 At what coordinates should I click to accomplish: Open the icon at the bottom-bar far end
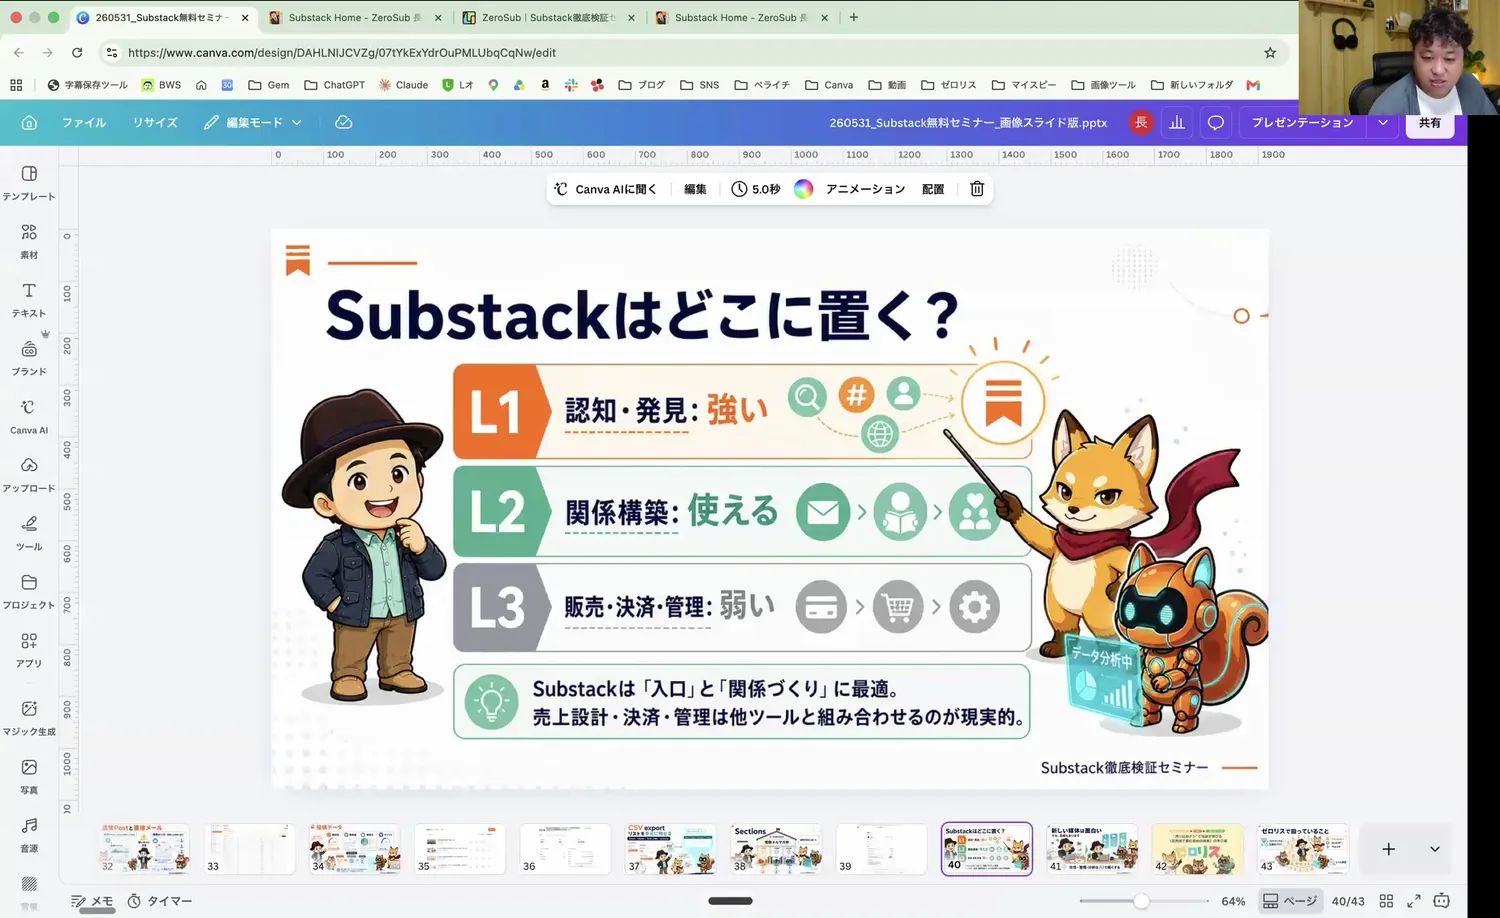(1442, 901)
